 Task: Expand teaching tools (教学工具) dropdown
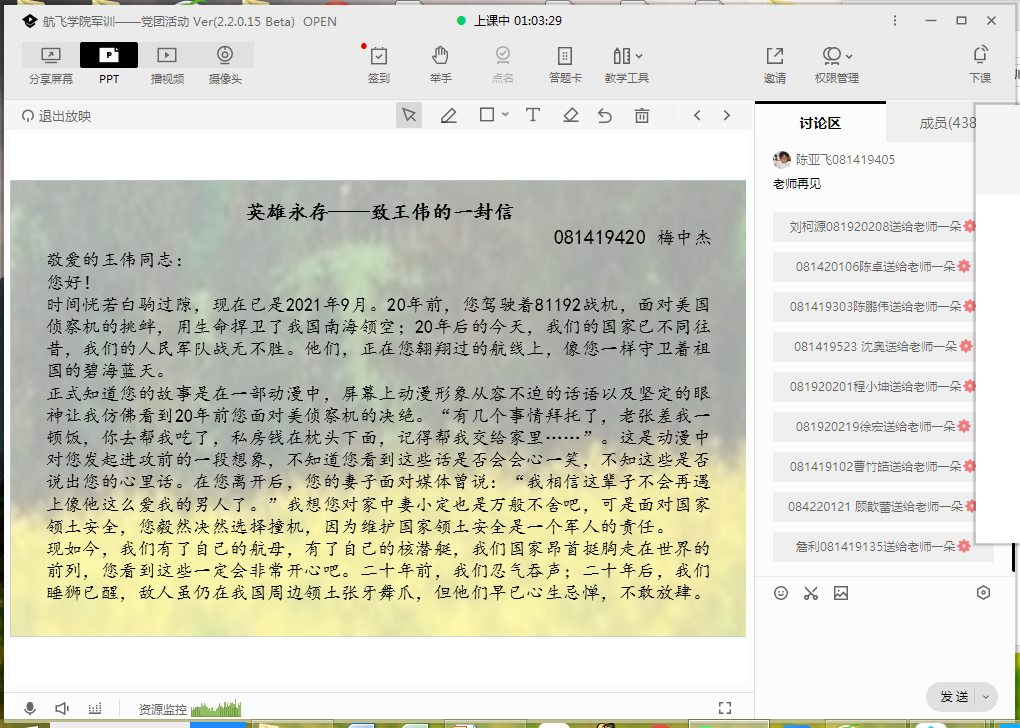coord(639,56)
